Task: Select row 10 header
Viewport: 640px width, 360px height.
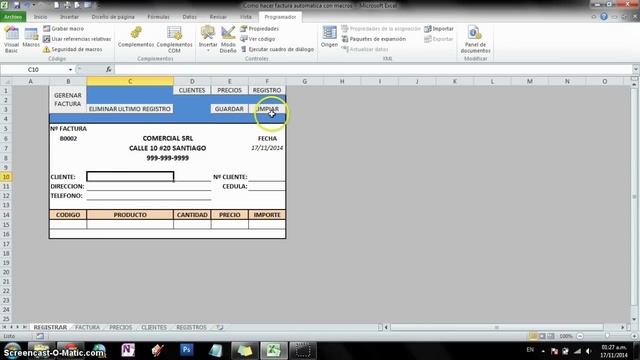Action: [6, 176]
